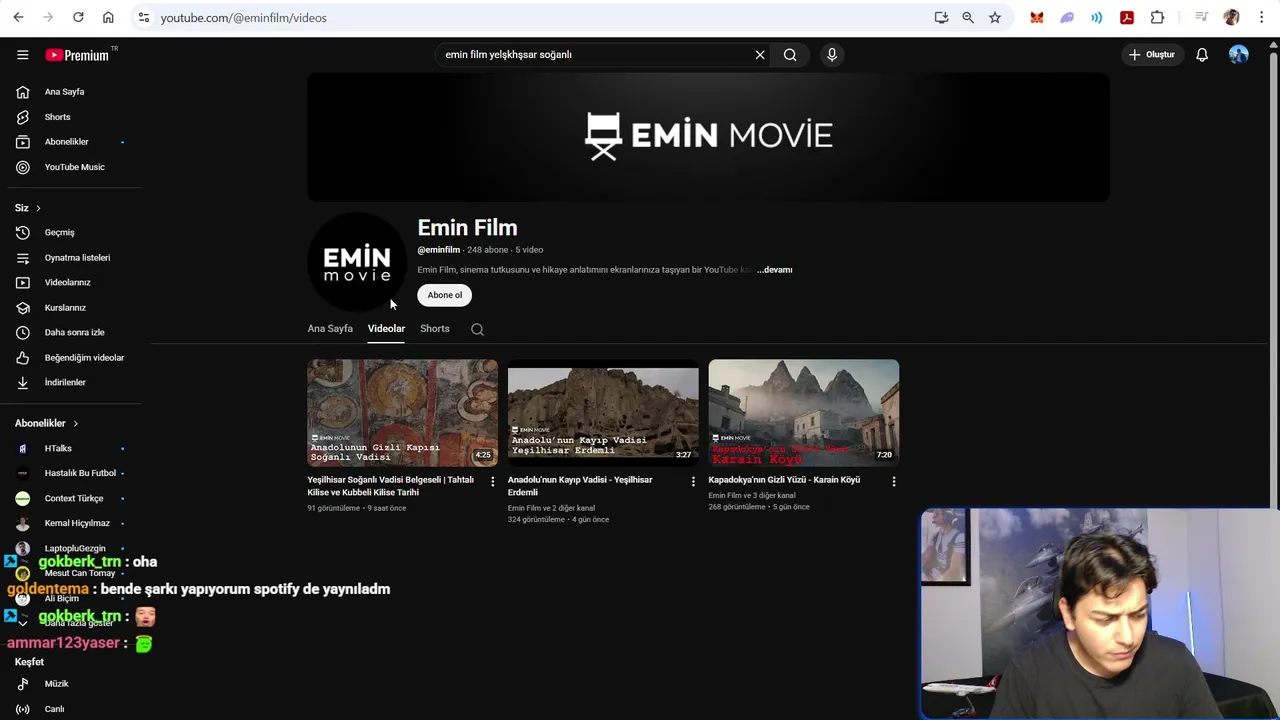This screenshot has height=720, width=1280.
Task: Open Context Türkçe channel
Action: click(x=74, y=498)
